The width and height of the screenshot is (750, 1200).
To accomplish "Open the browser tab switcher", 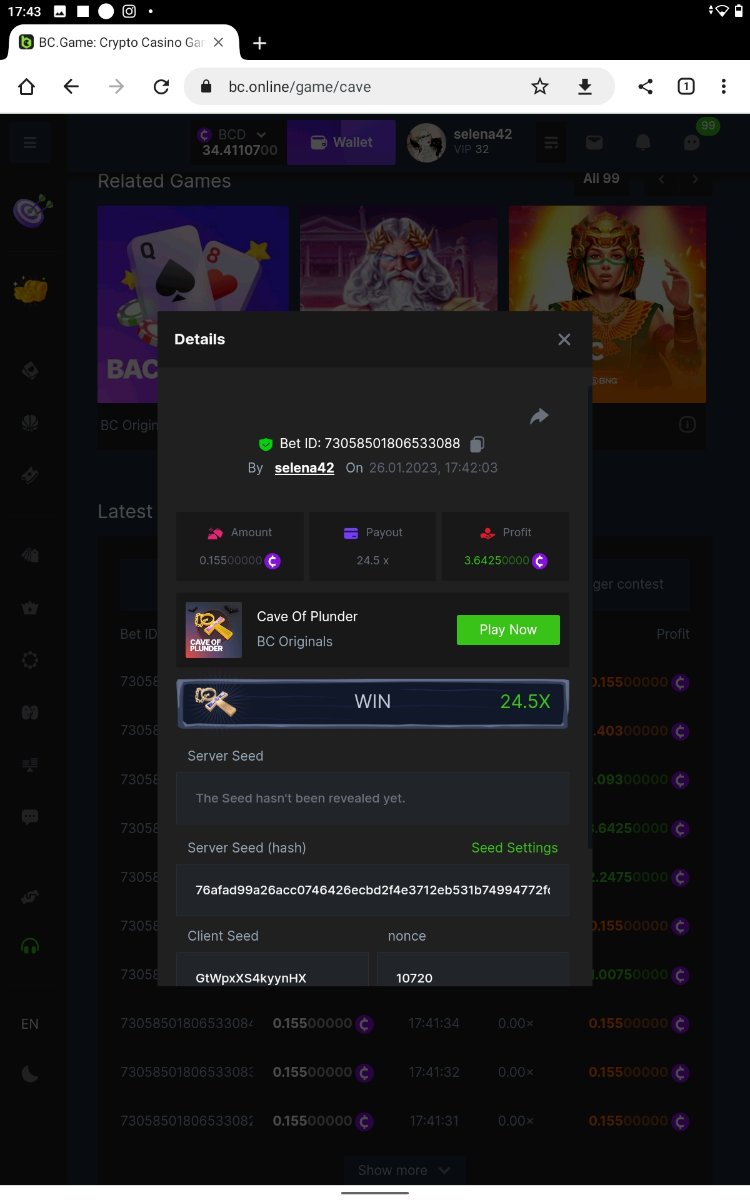I will click(686, 86).
